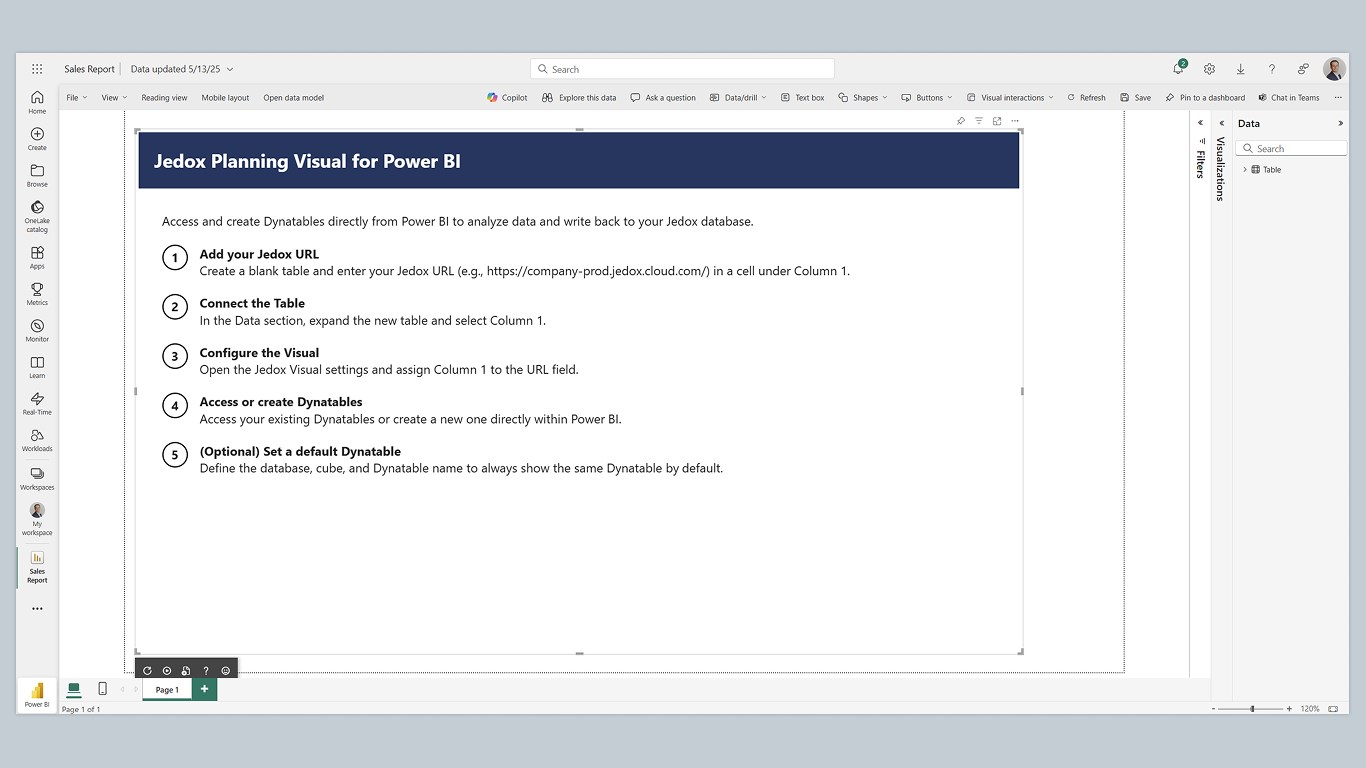Click Ask a question
The width and height of the screenshot is (1366, 768).
pyautogui.click(x=663, y=98)
